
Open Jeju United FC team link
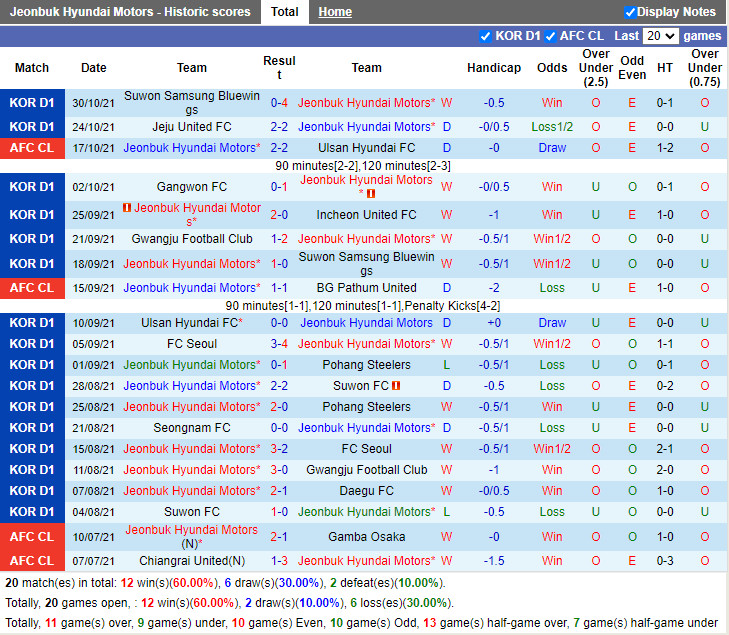(x=192, y=127)
